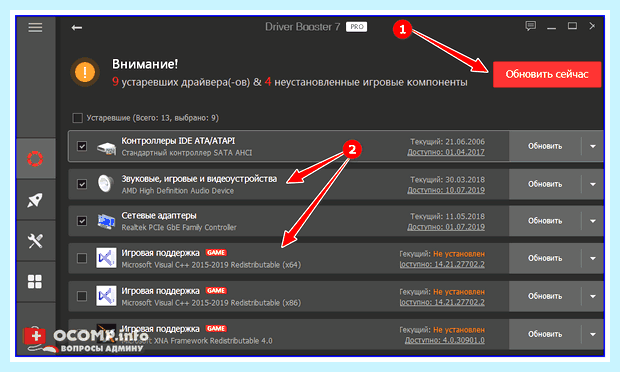Toggle the 'Устаревшие' select-all checkbox
This screenshot has height=372, width=620.
[78, 118]
